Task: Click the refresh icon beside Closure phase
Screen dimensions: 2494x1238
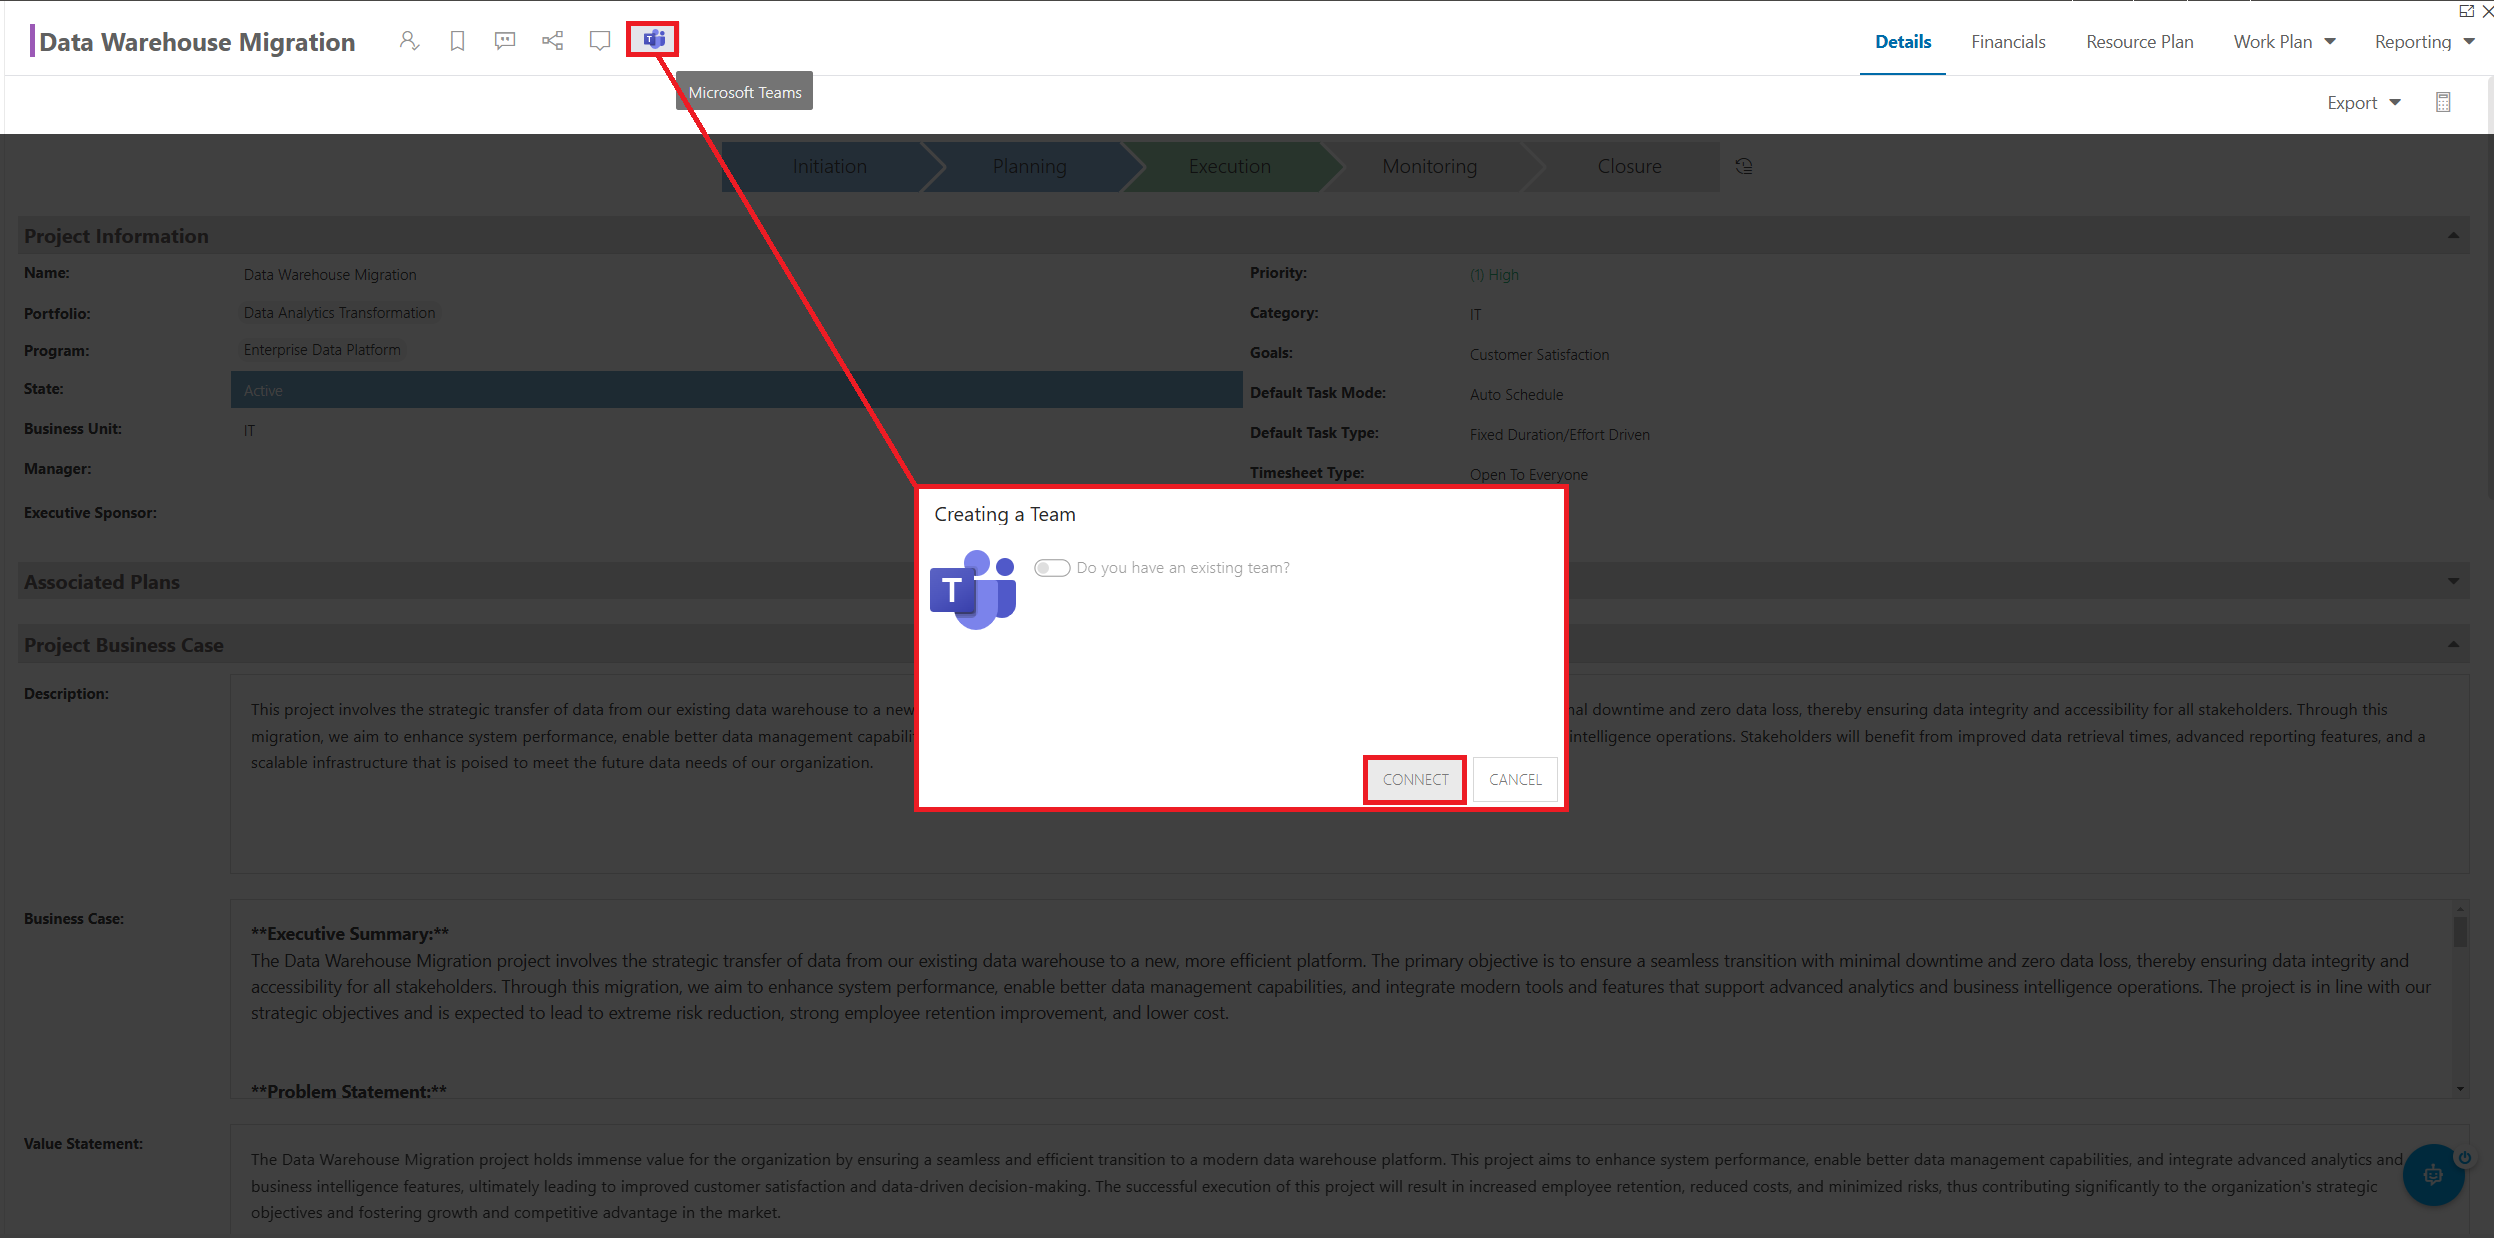Action: coord(1744,166)
